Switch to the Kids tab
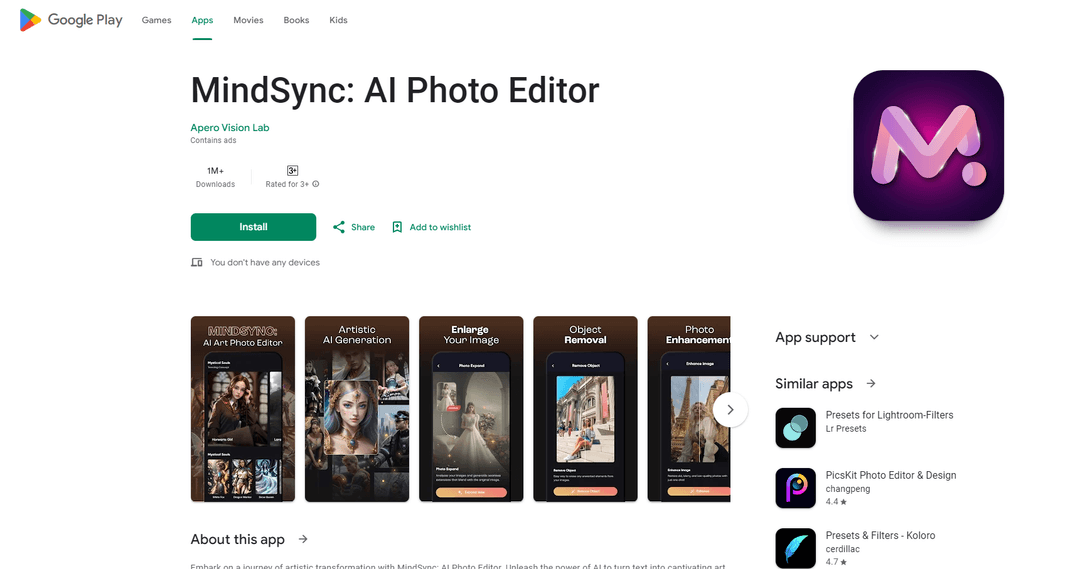The height and width of the screenshot is (569, 1080). 338,20
